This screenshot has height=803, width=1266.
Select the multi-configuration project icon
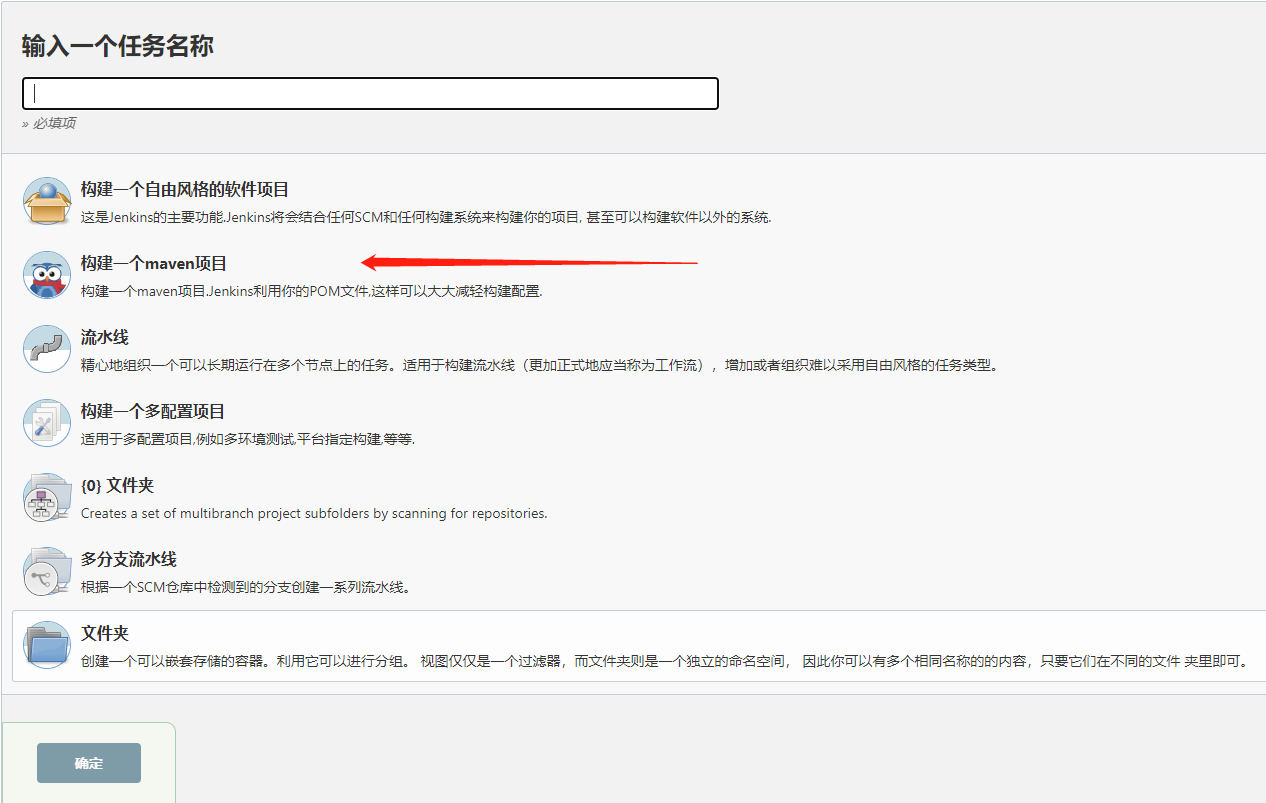pos(47,423)
